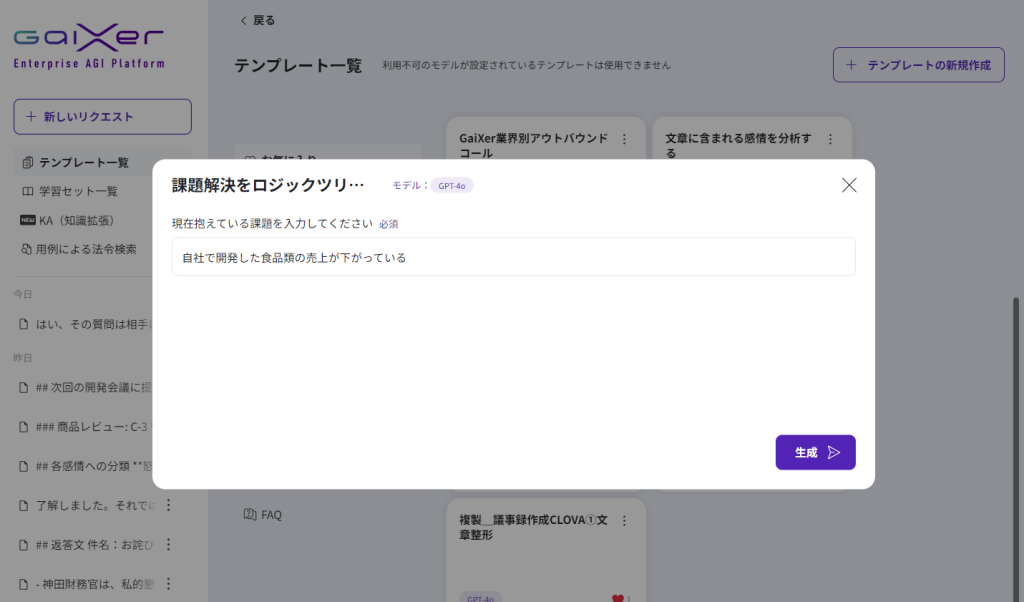Close the logic tree template dialog
Screen dimensions: 1024x602
(849, 185)
